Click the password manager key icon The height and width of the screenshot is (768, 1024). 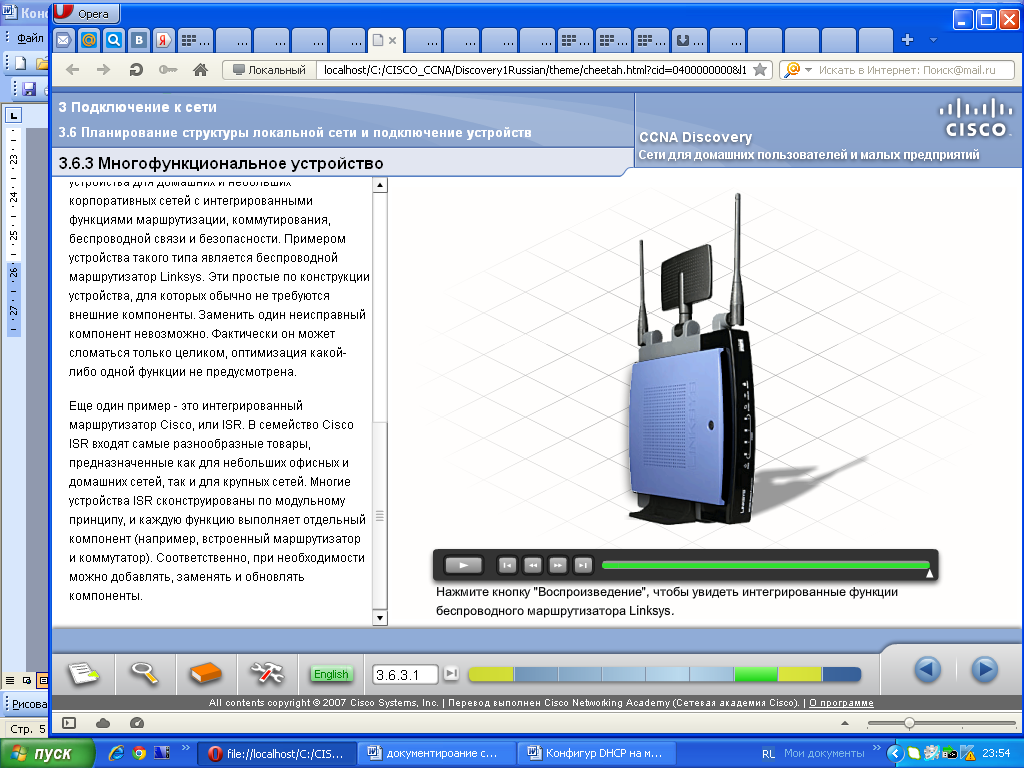coord(168,69)
